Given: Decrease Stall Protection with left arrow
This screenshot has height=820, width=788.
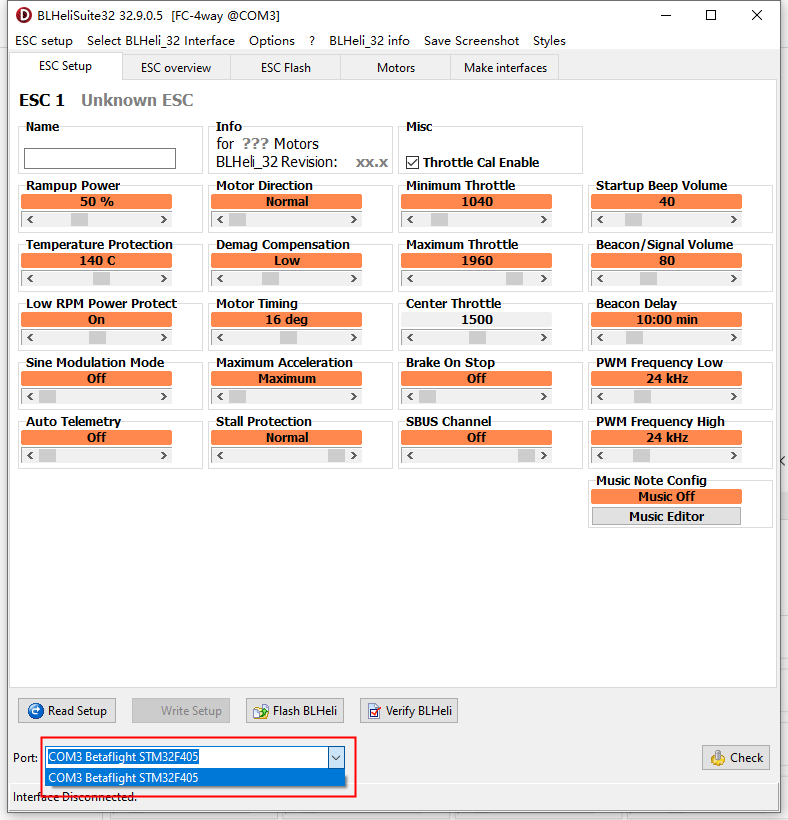Looking at the screenshot, I should 220,456.
